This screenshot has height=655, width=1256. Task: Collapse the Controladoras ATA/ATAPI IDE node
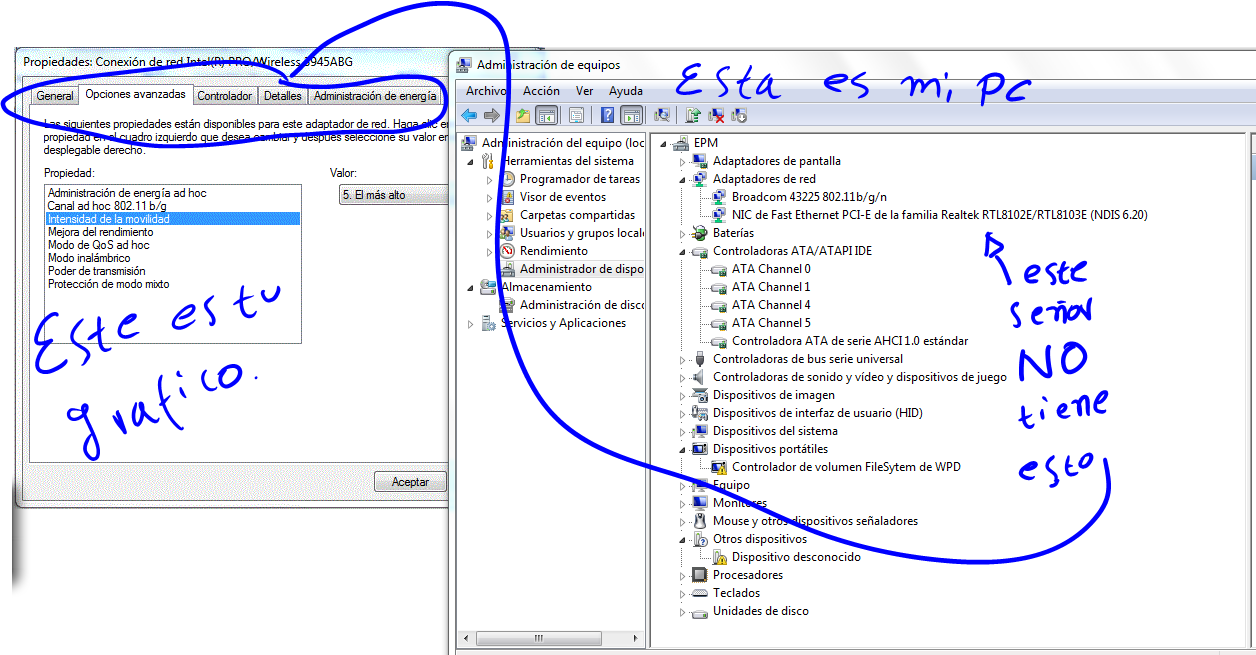click(x=683, y=251)
